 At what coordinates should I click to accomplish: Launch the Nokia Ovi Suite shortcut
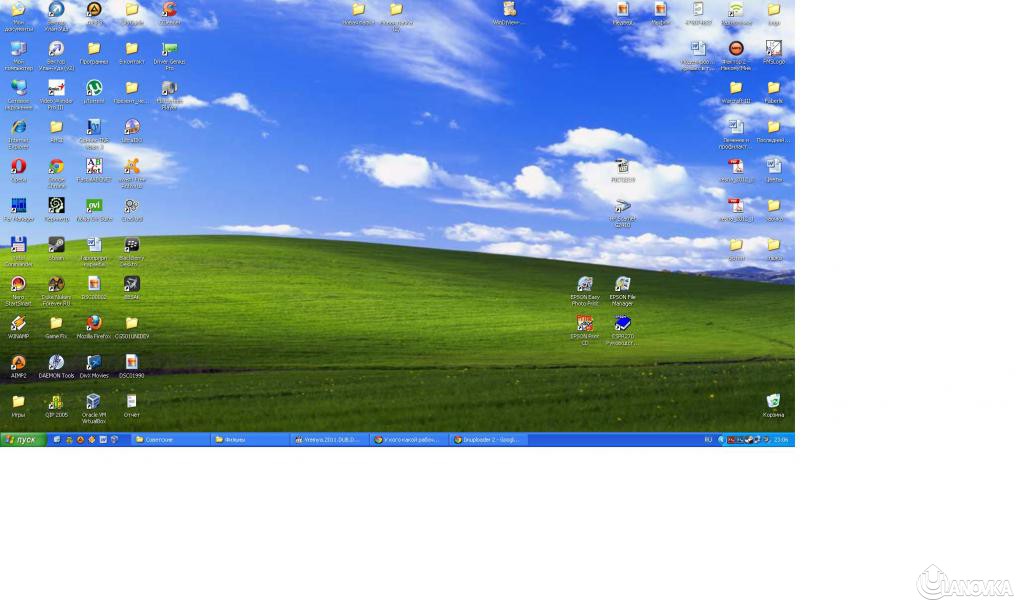(94, 210)
